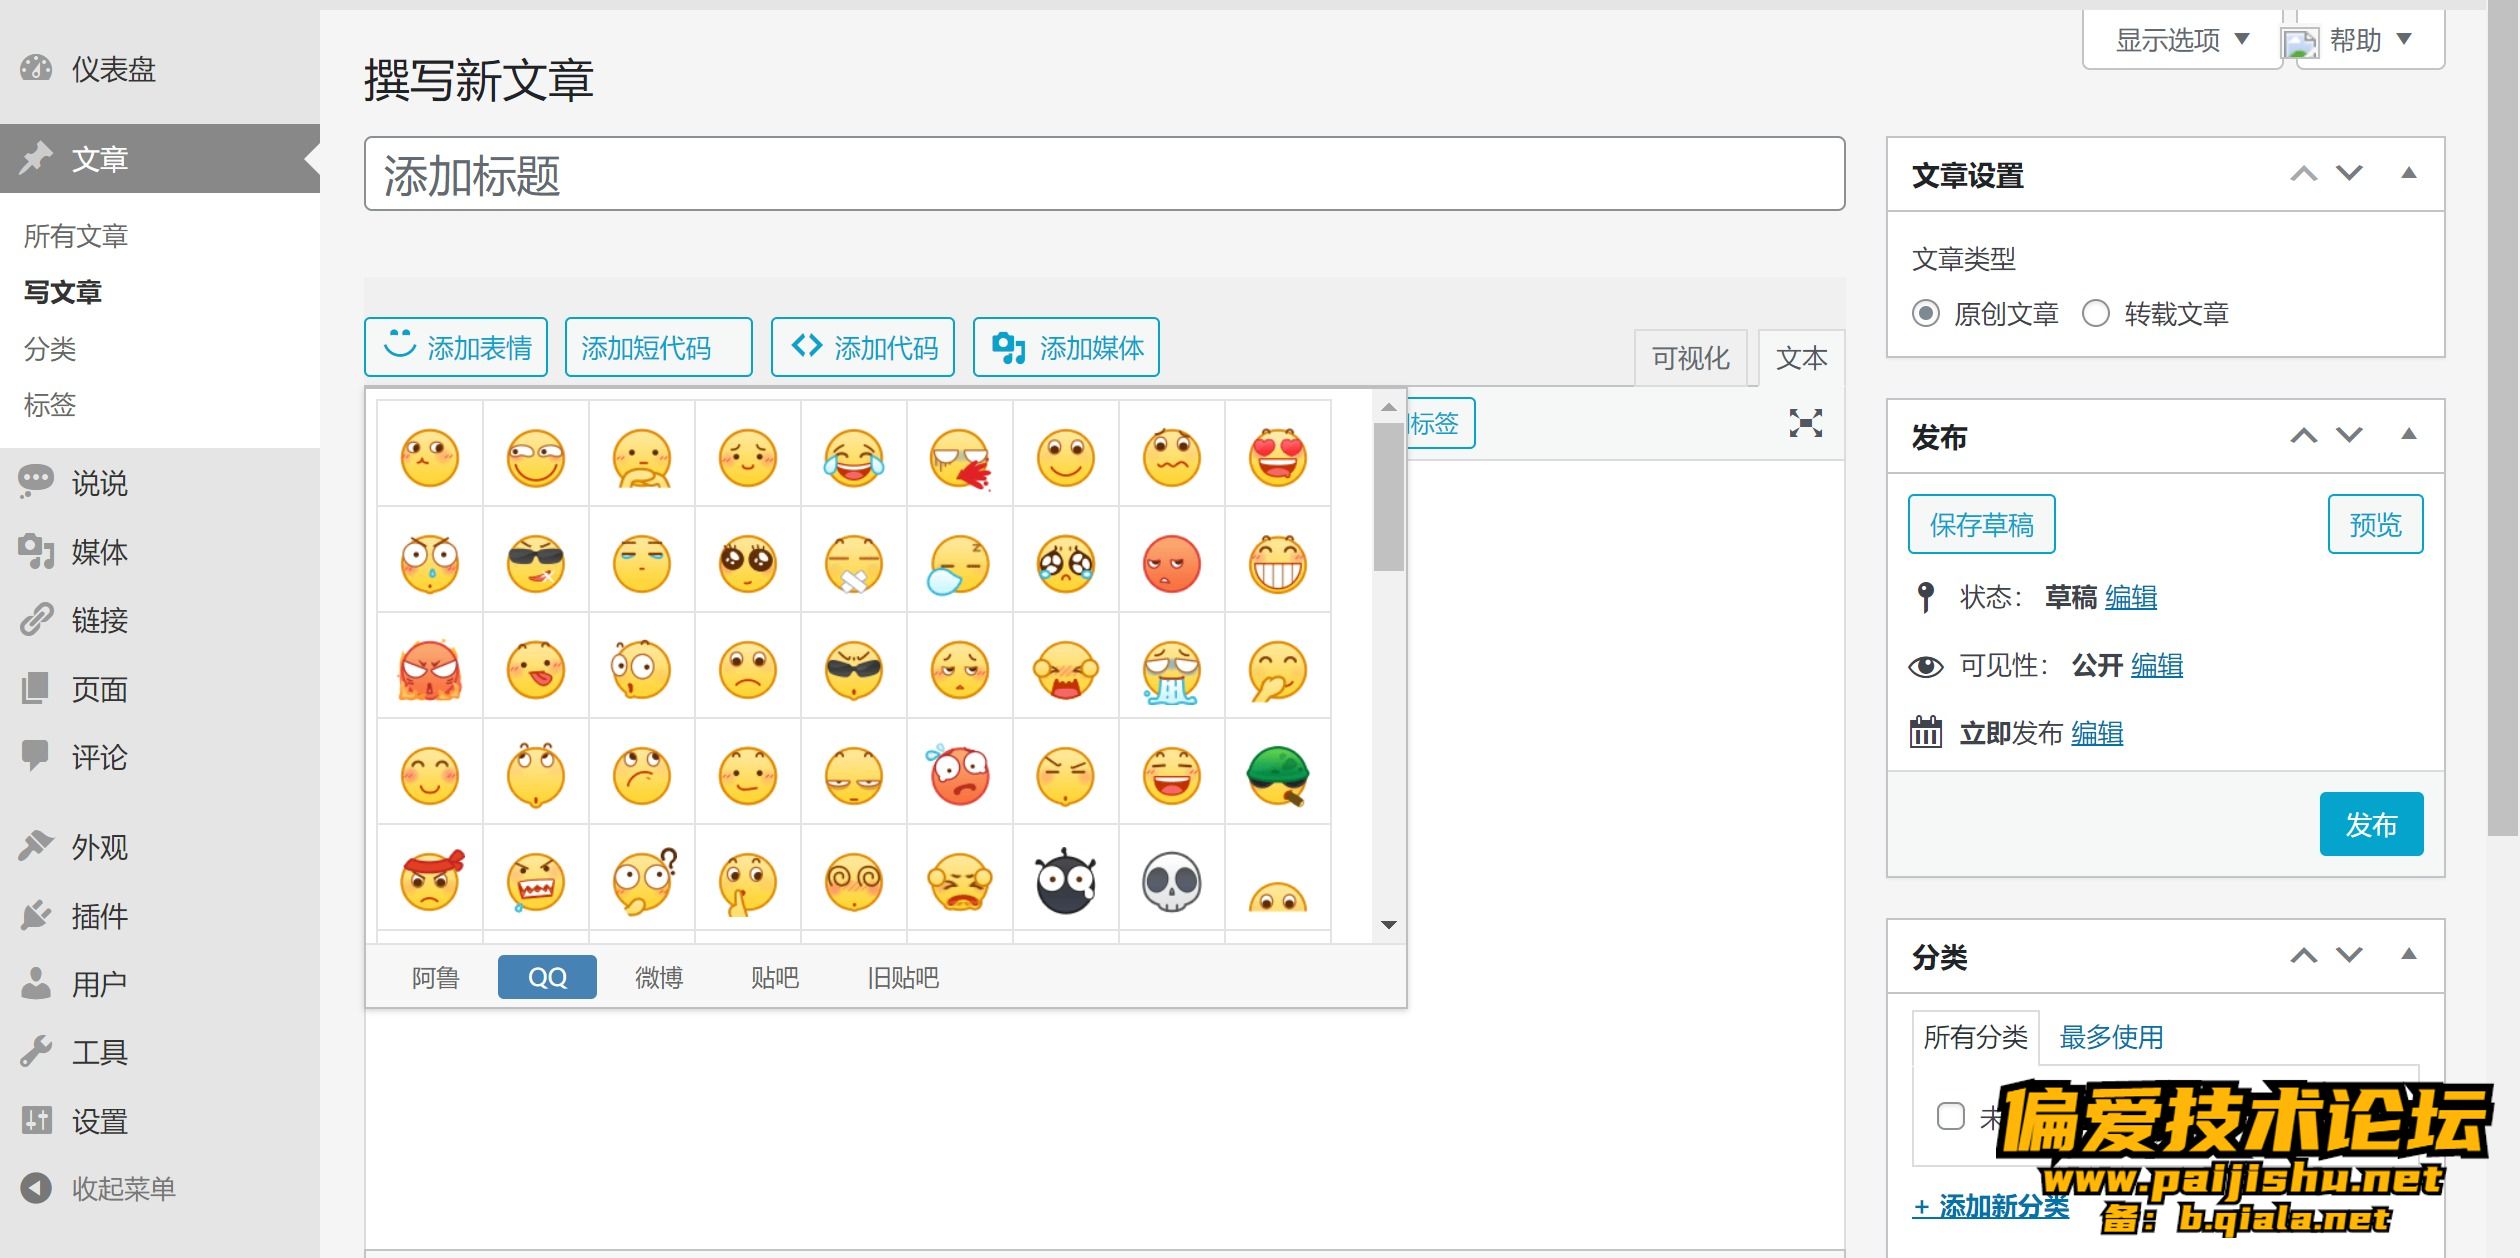2520x1258 pixels.
Task: Click the emoji panel scroll-up arrow
Action: click(x=1388, y=406)
